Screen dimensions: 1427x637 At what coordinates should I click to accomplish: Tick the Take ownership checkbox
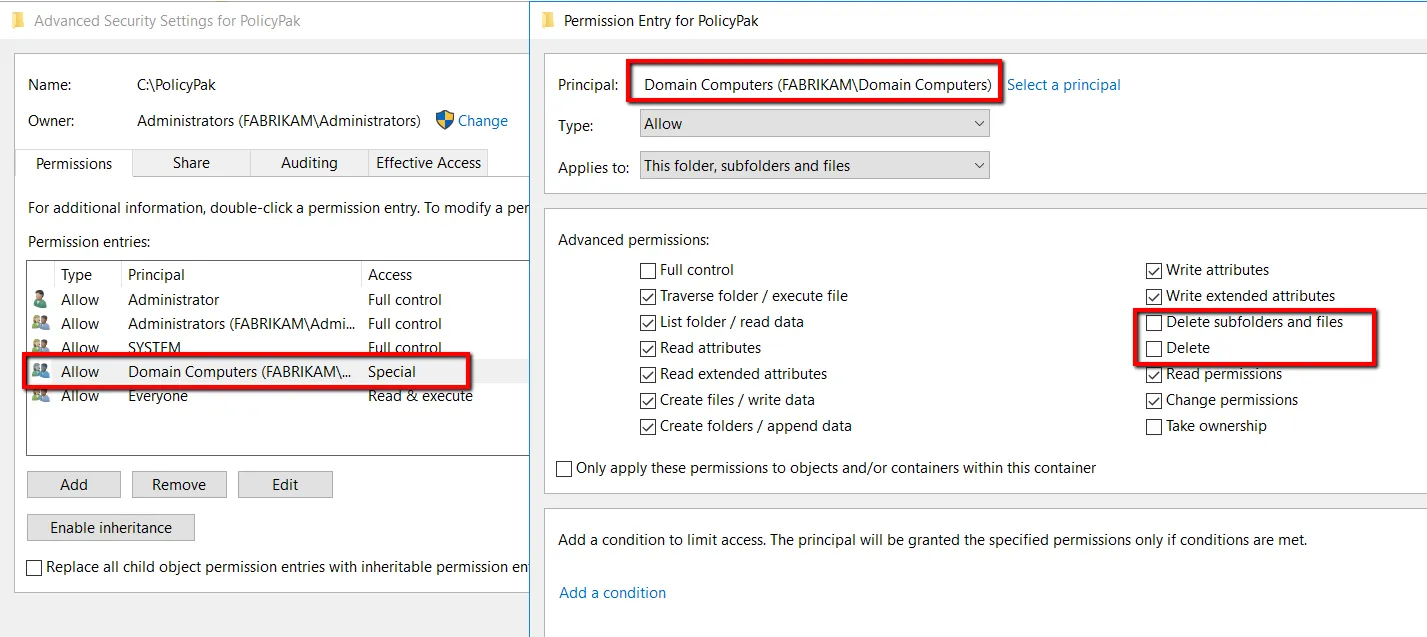coord(1154,427)
